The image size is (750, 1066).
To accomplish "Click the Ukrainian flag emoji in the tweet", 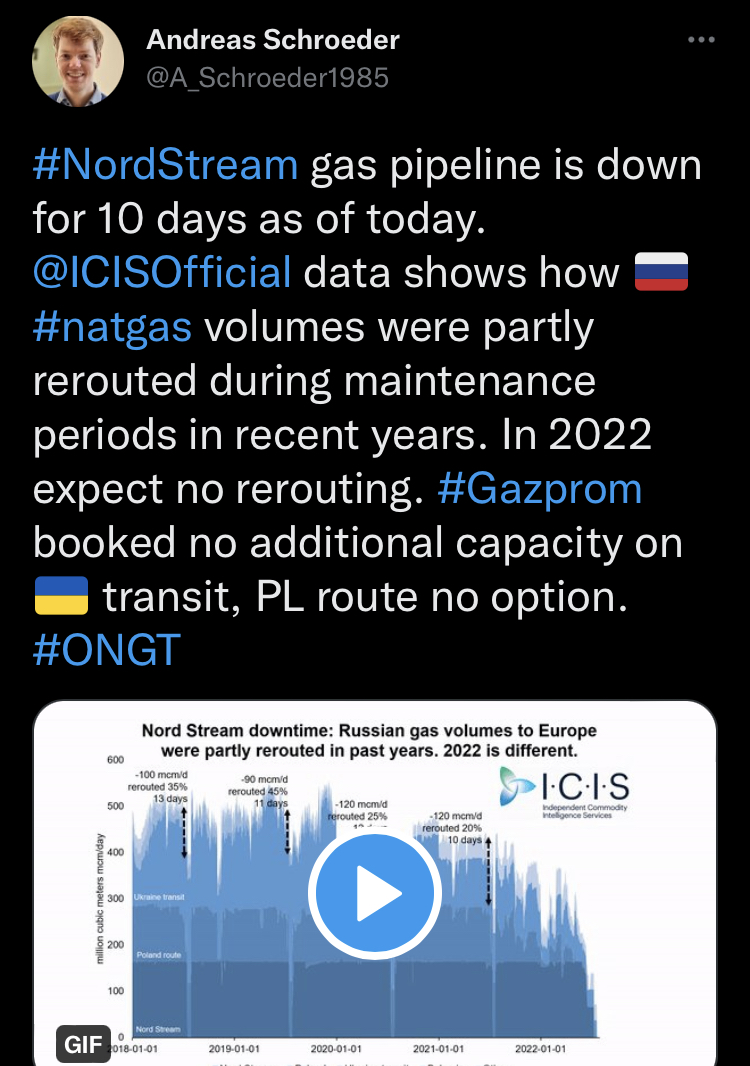I will (x=61, y=596).
